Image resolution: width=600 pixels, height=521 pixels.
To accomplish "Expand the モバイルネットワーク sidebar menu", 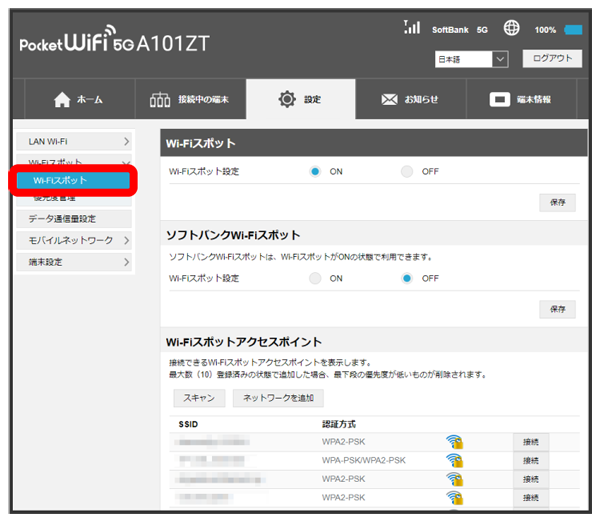I will [75, 240].
